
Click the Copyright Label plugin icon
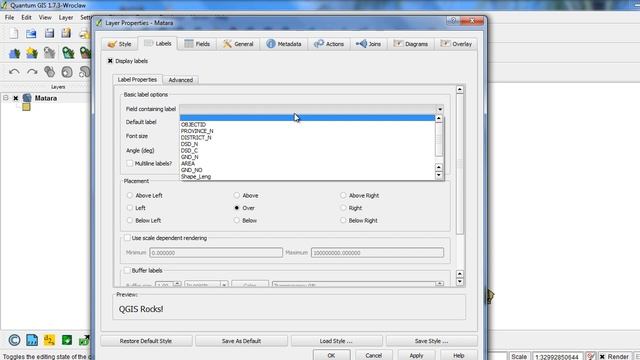[14, 340]
